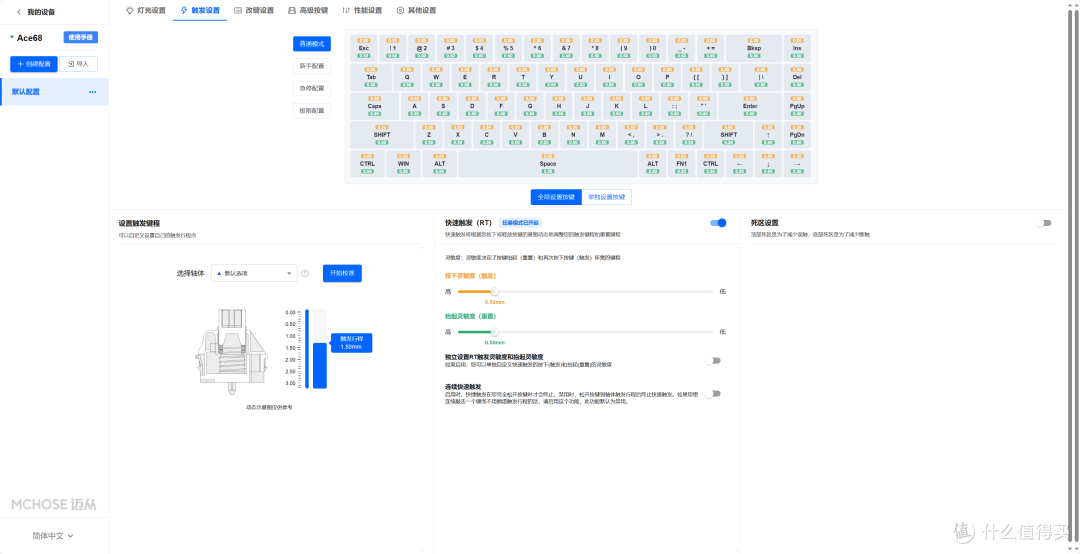Select the Tab key on keyboard layout
Image resolution: width=1080 pixels, height=554 pixels.
click(371, 77)
